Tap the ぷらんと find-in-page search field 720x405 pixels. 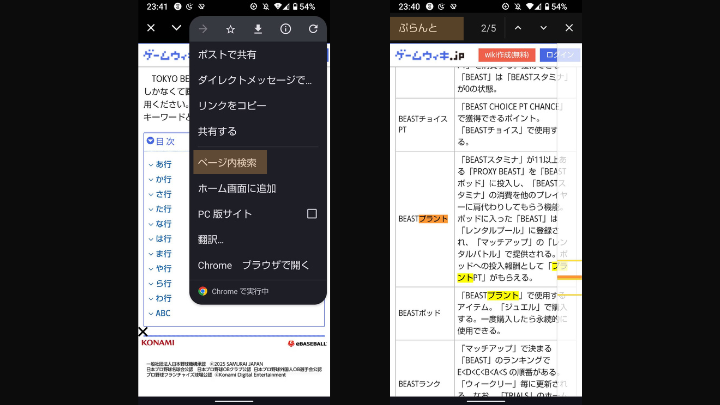pos(427,28)
